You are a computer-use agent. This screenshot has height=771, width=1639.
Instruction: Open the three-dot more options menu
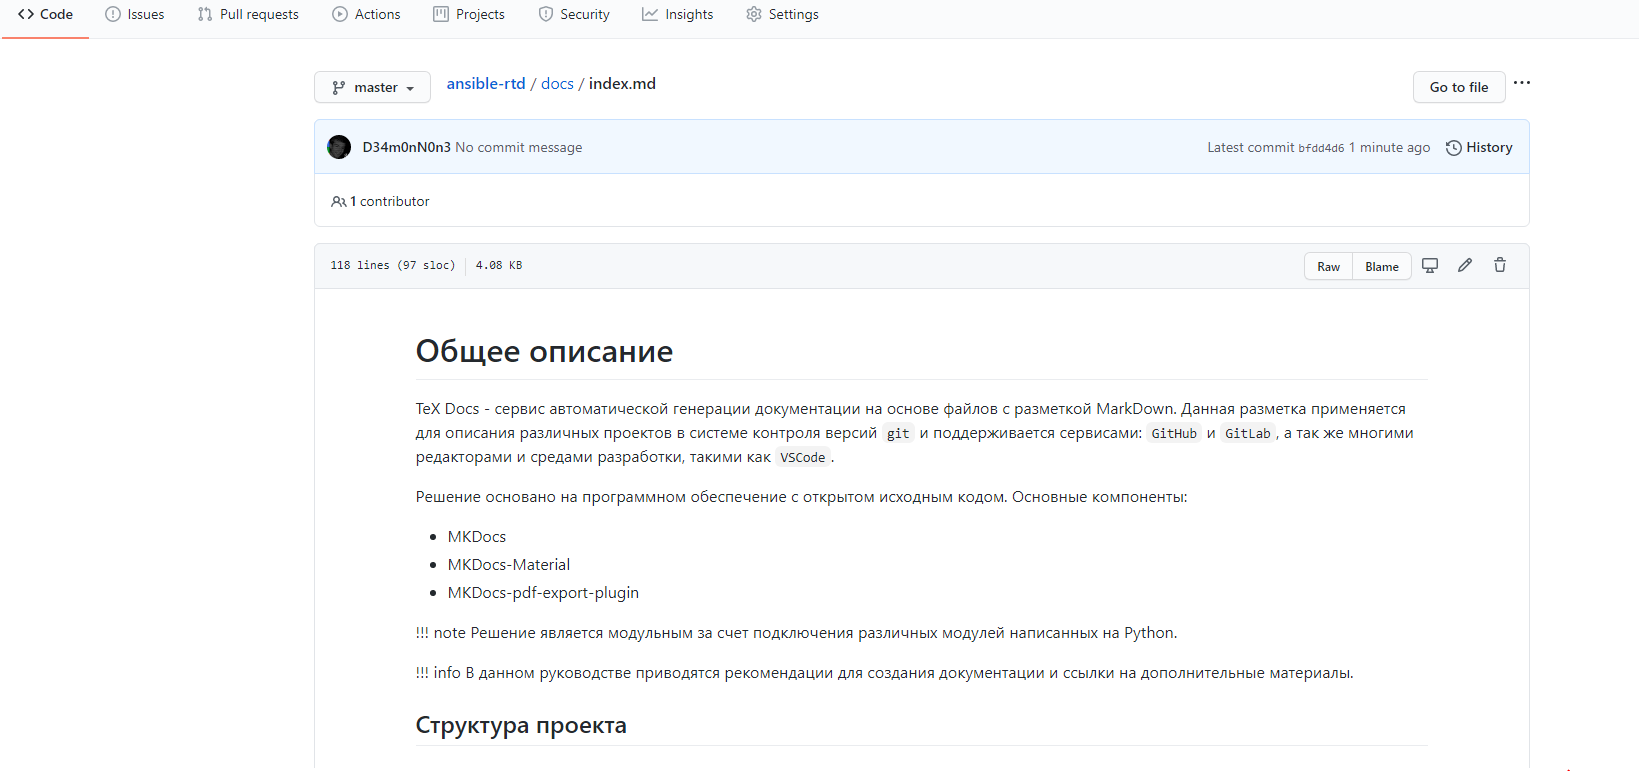click(x=1522, y=83)
